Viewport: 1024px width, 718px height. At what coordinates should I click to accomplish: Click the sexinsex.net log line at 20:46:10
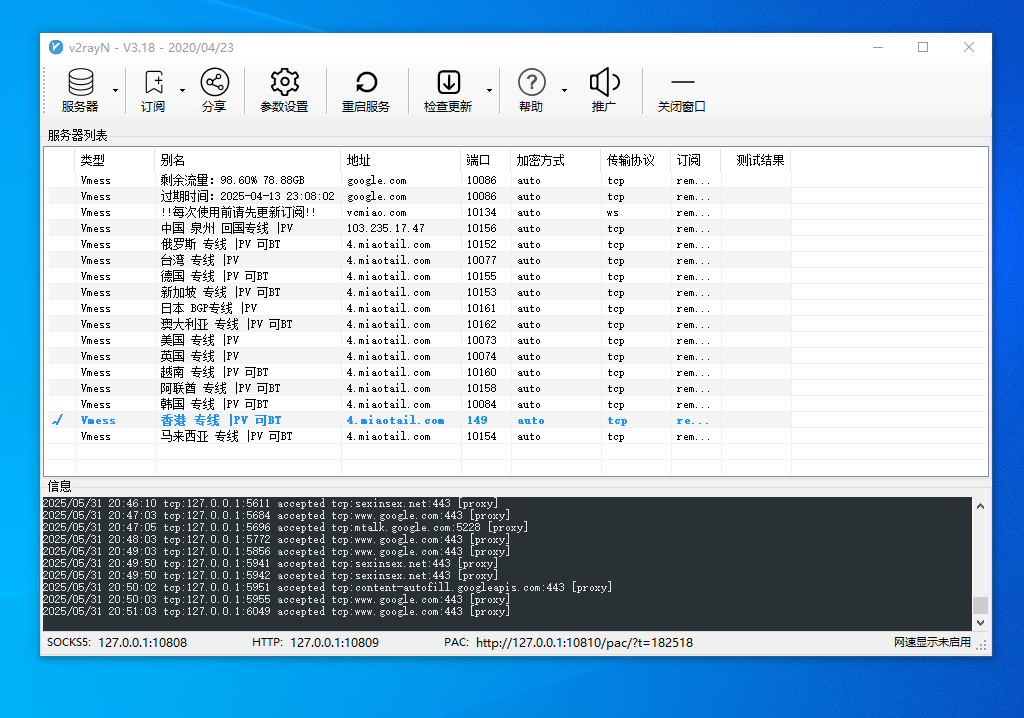tap(270, 504)
